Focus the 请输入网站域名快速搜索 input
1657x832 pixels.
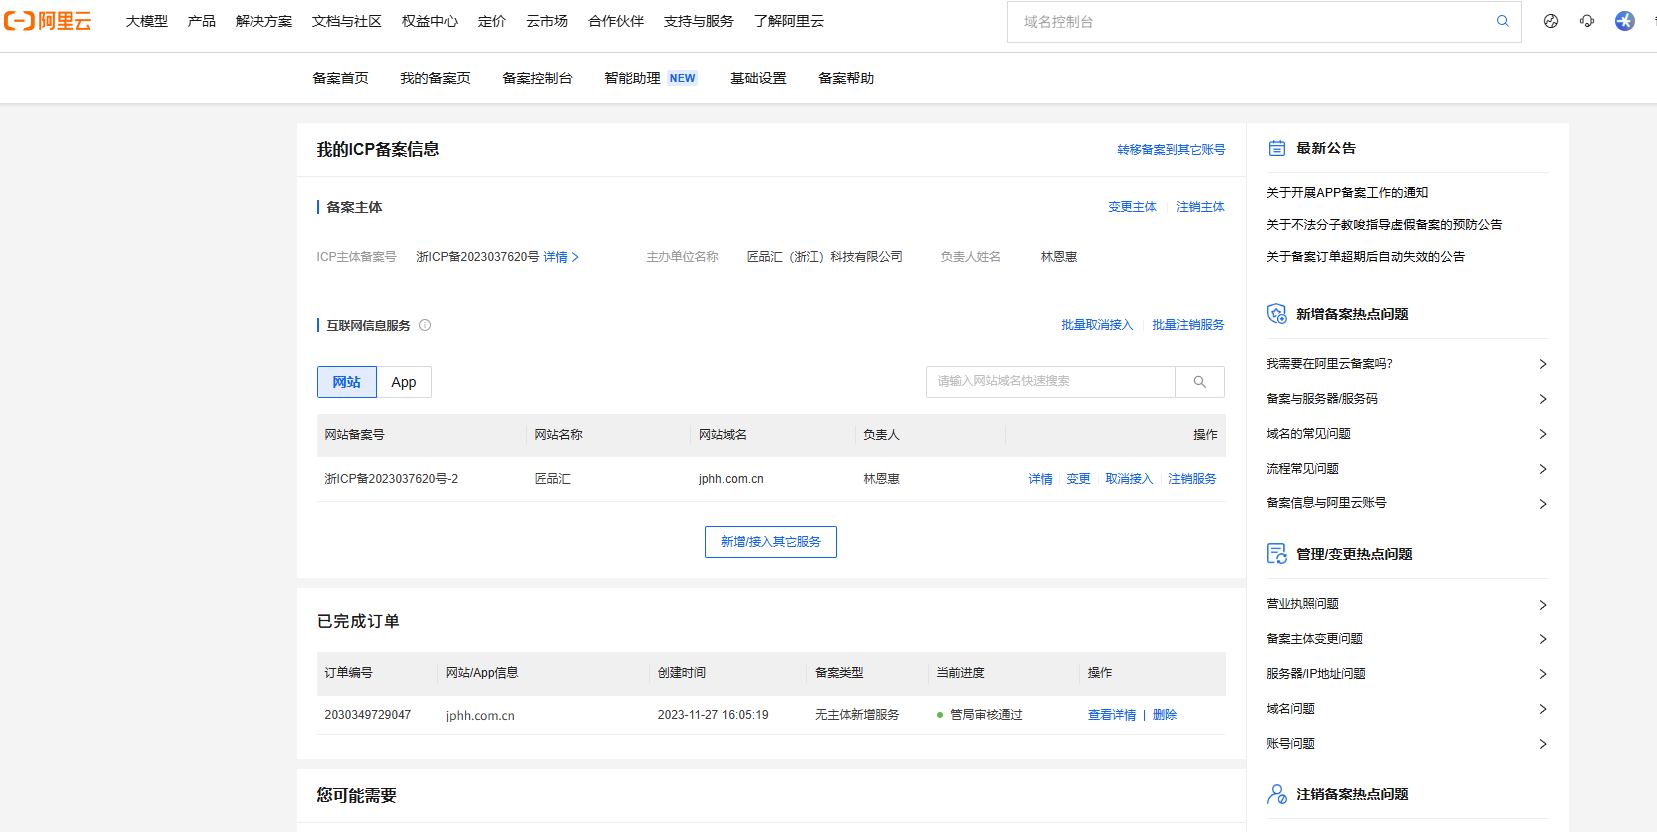tap(1051, 382)
